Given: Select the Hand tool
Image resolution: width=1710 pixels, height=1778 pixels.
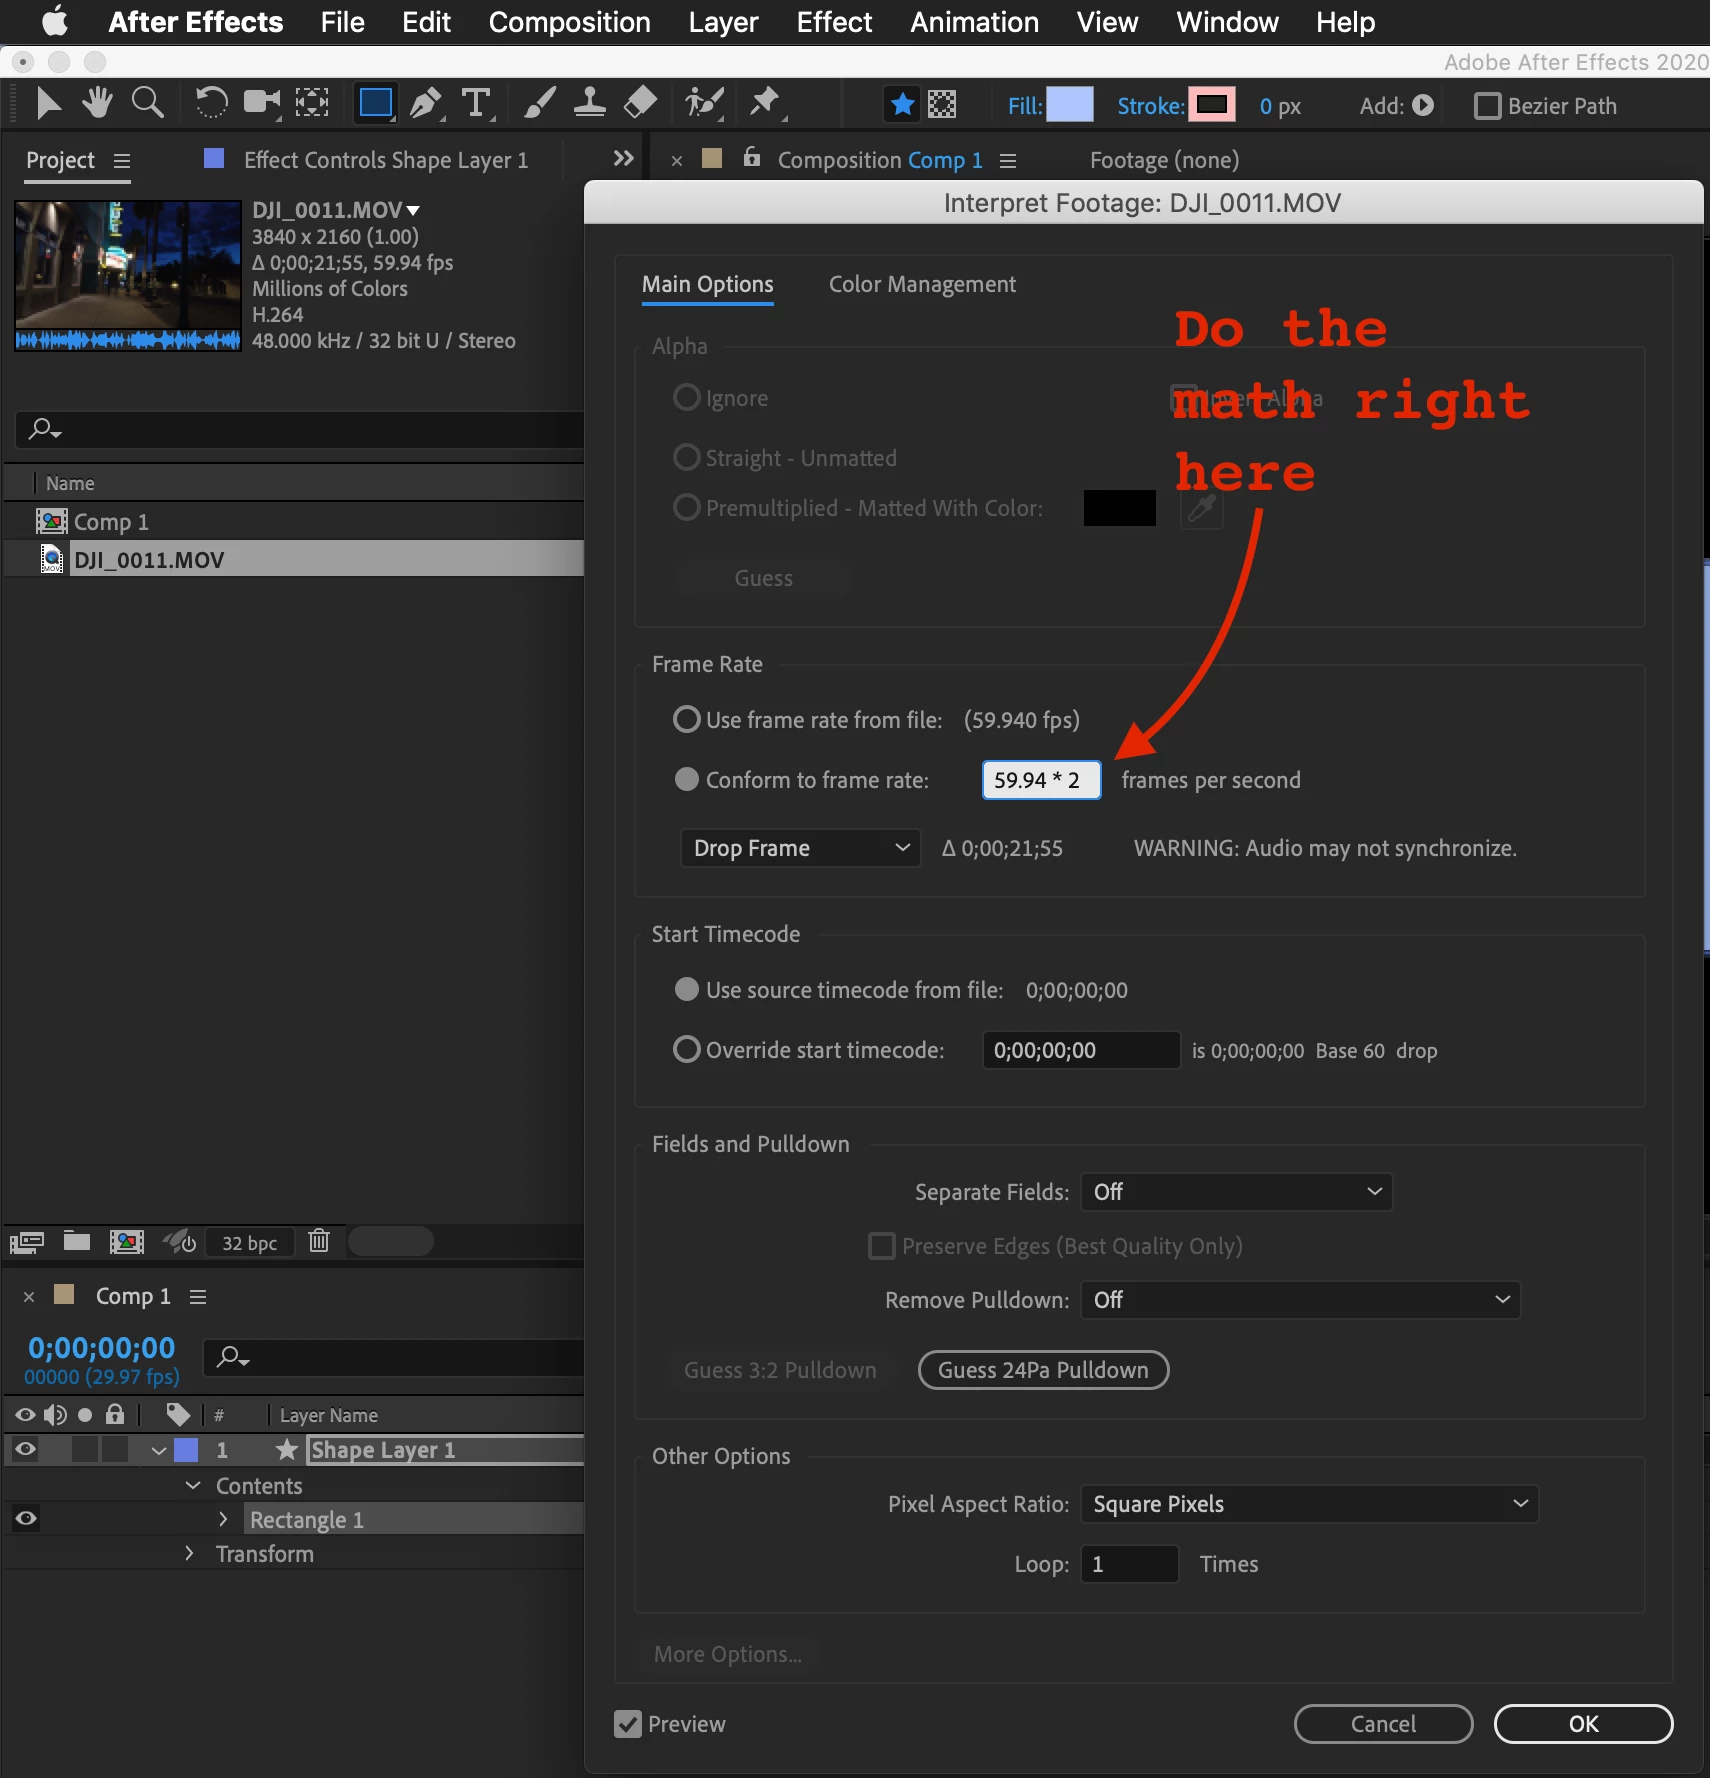Looking at the screenshot, I should [x=97, y=103].
